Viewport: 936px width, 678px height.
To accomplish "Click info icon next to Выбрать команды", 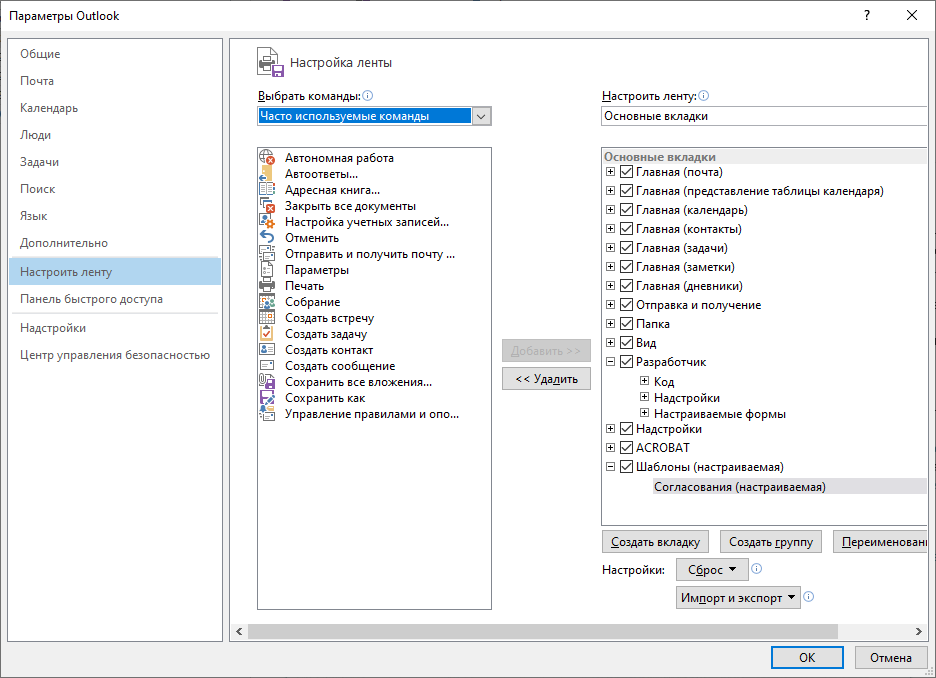I will (x=368, y=95).
